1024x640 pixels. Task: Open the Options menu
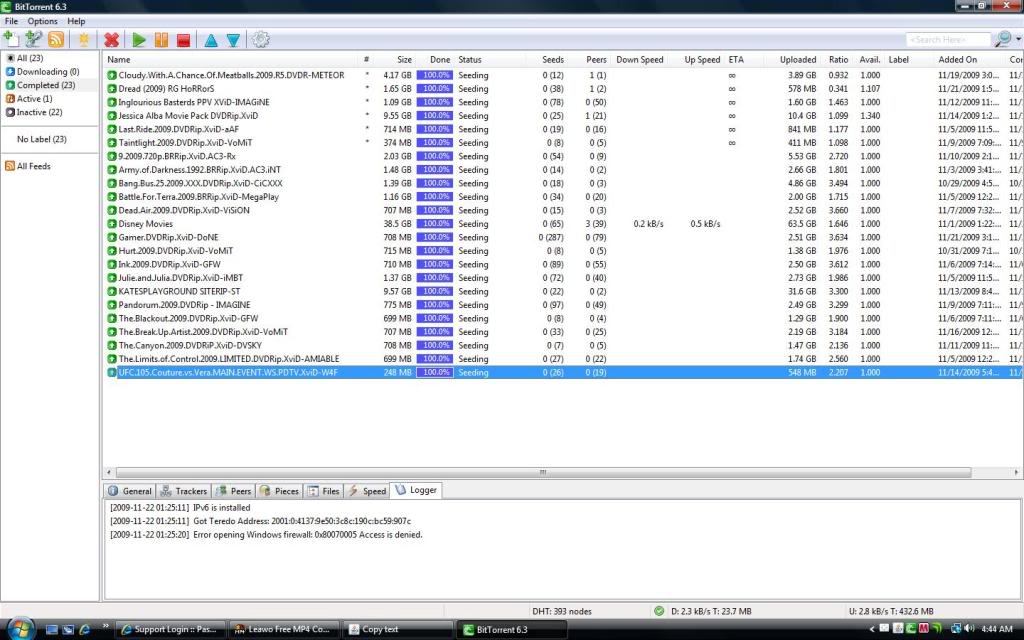click(42, 21)
